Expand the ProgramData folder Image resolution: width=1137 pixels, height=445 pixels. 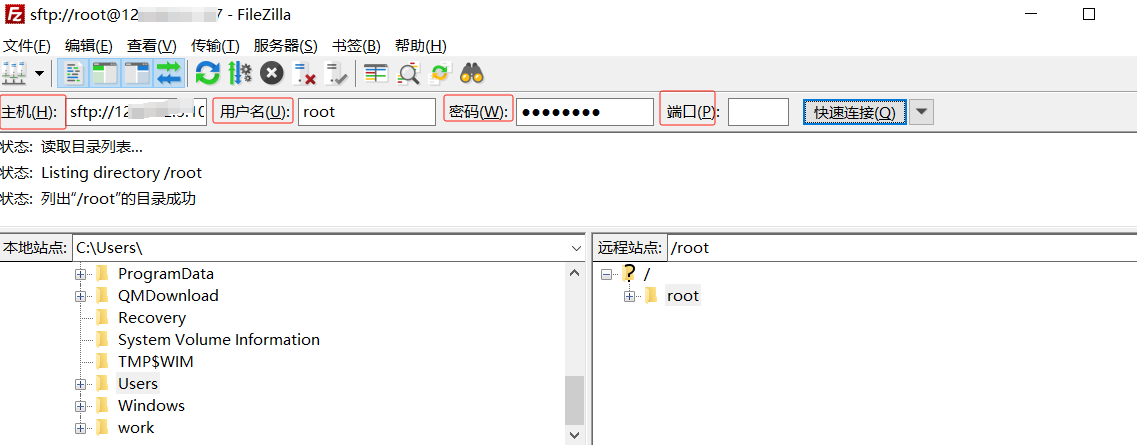[80, 274]
